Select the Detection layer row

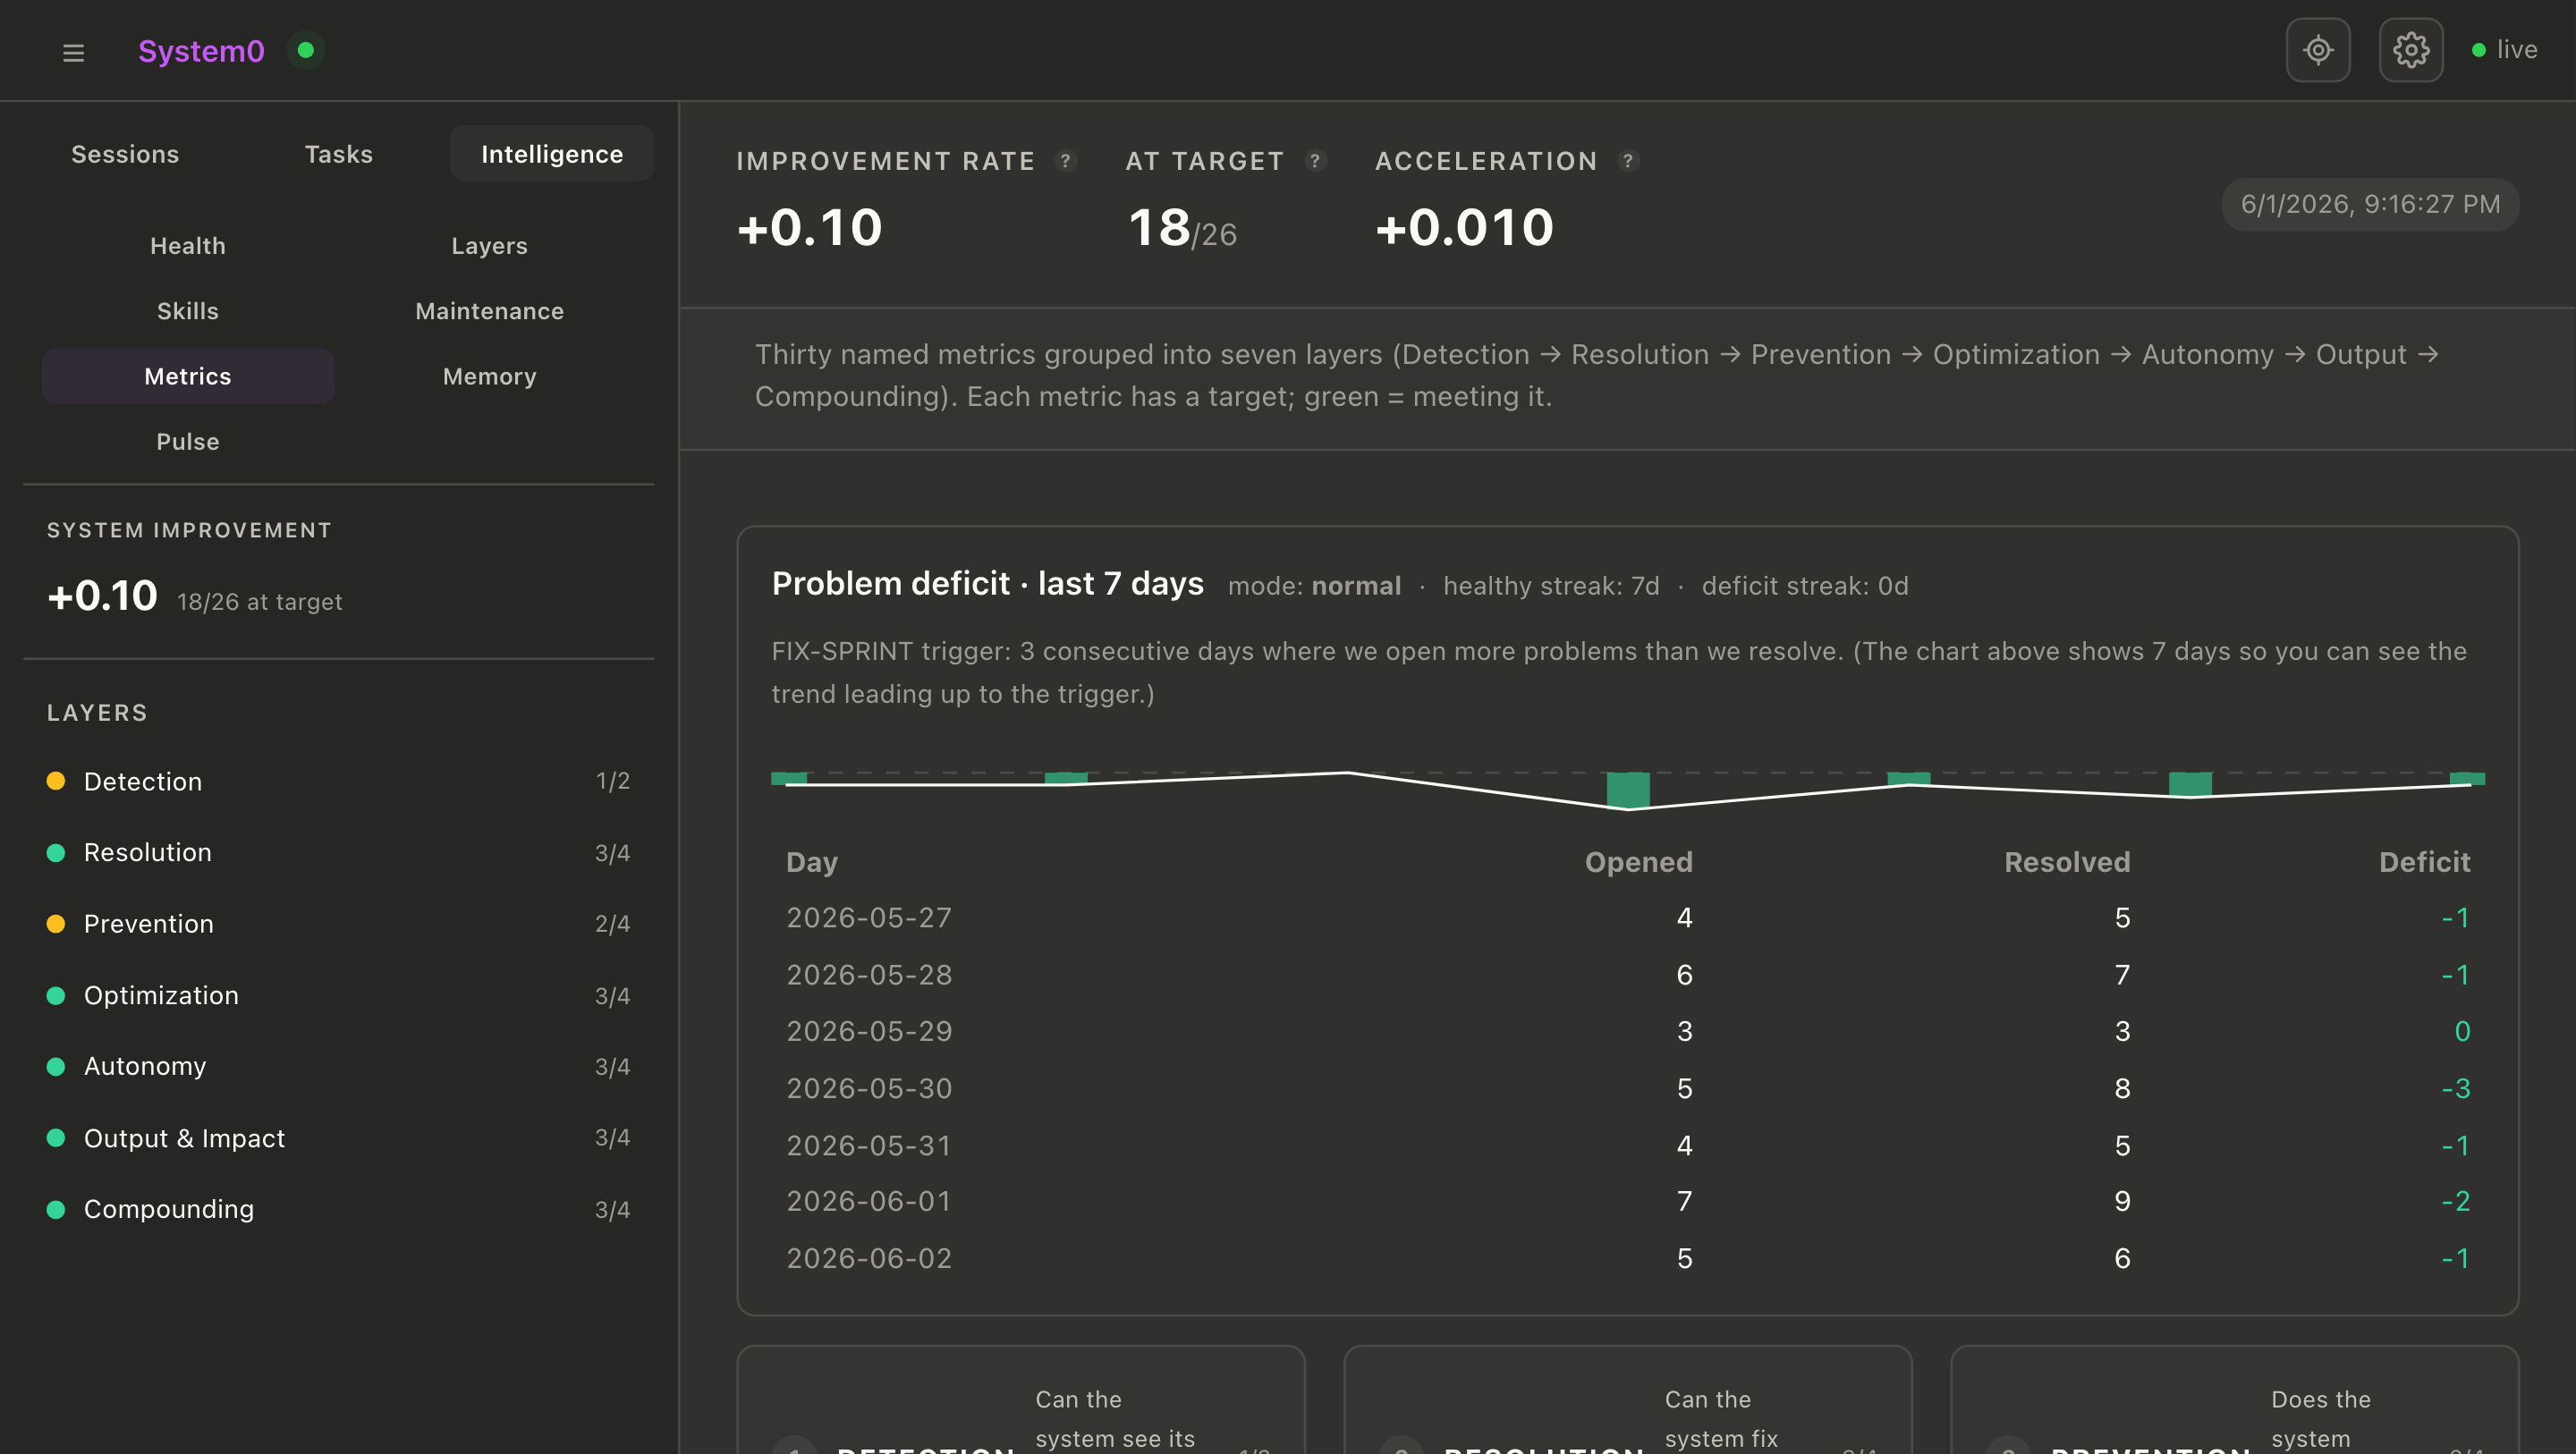[339, 781]
